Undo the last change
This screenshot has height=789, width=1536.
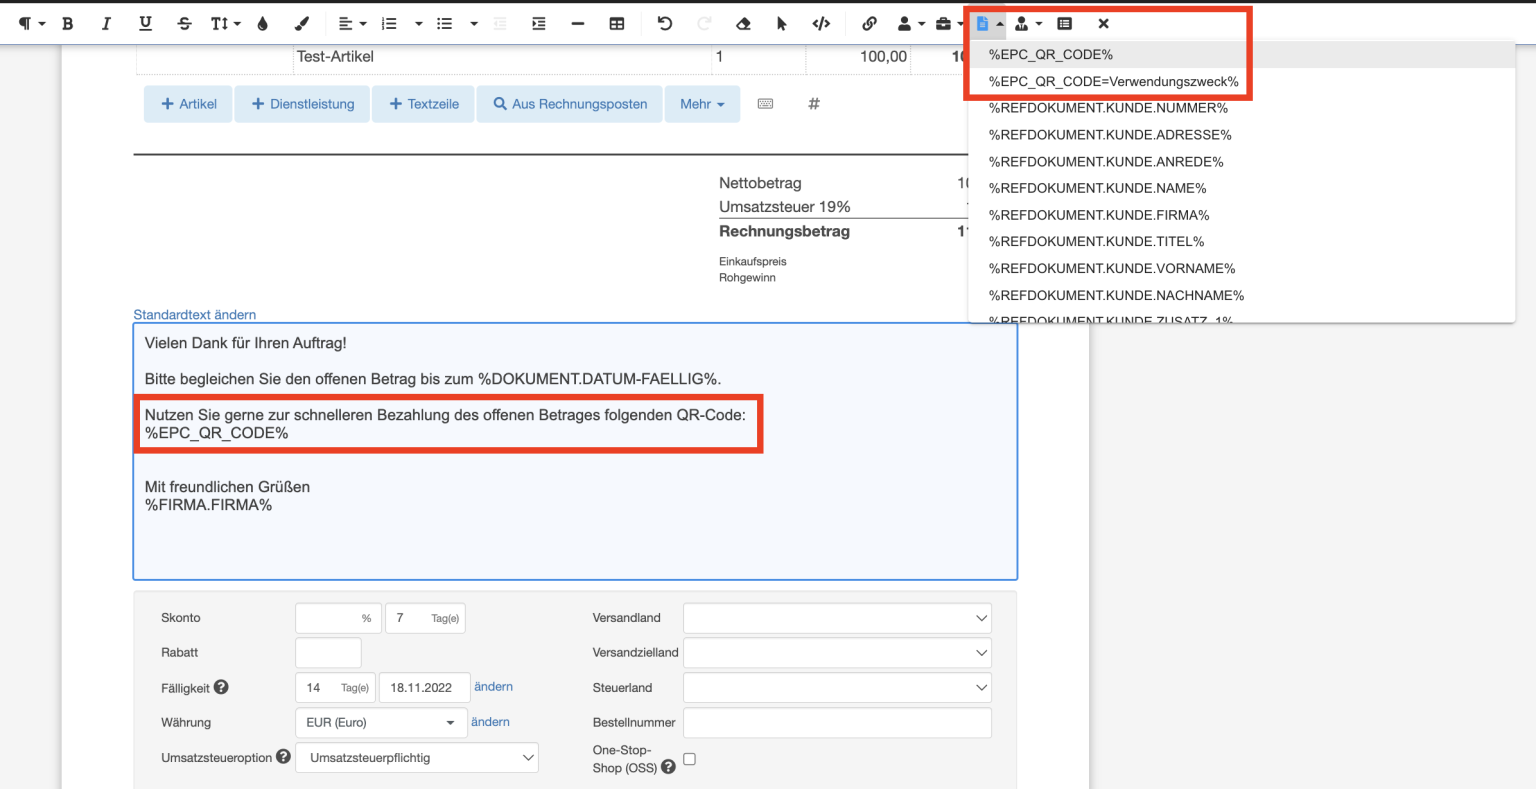click(664, 23)
